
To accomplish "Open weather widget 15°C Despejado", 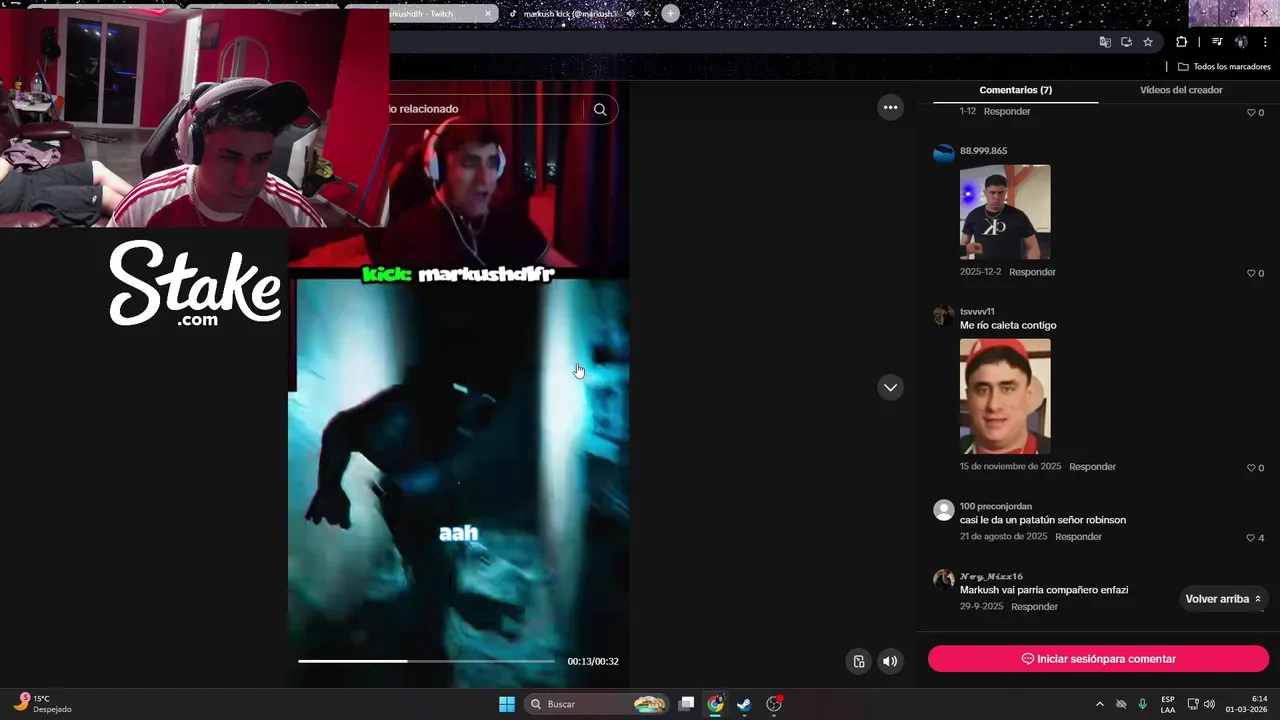I will point(43,704).
